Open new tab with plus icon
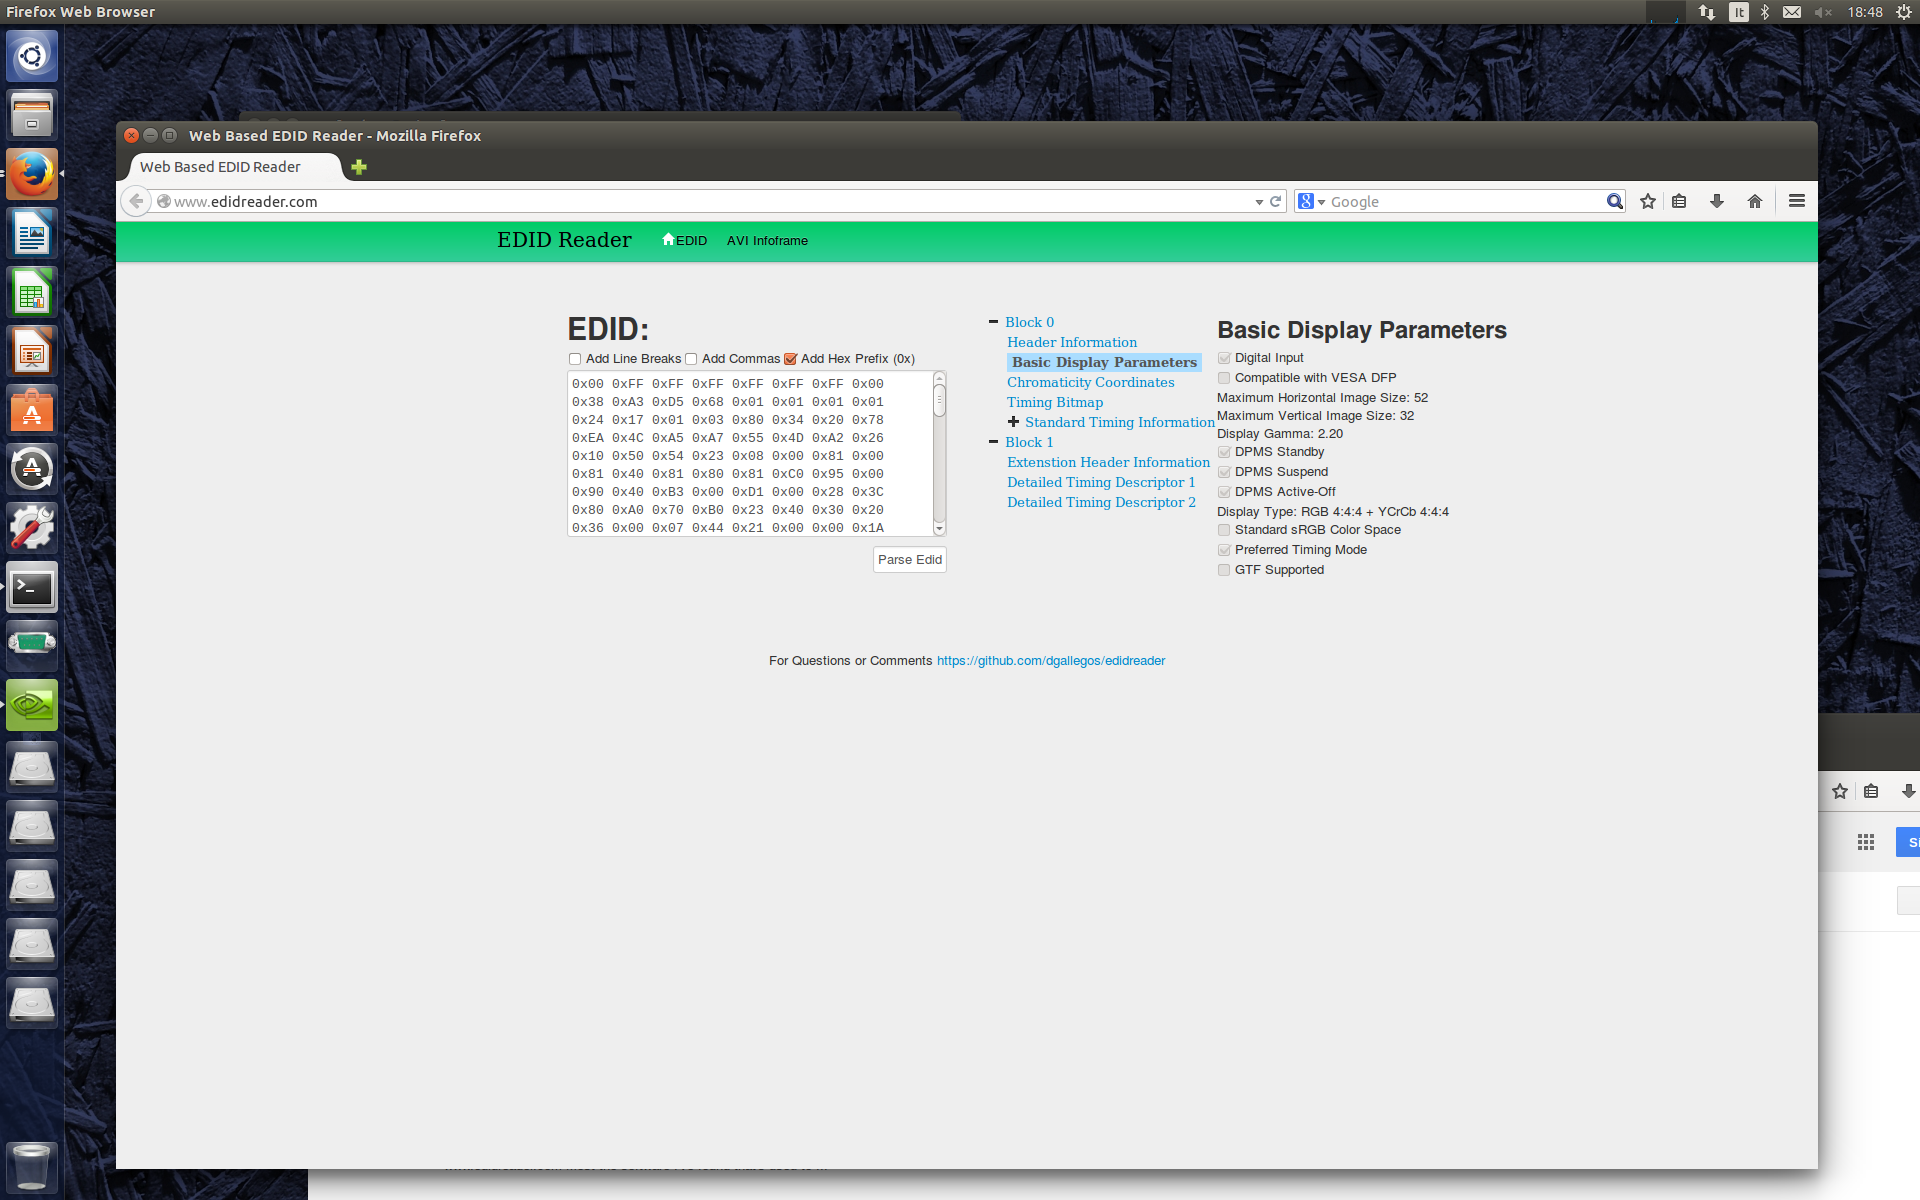 (359, 167)
